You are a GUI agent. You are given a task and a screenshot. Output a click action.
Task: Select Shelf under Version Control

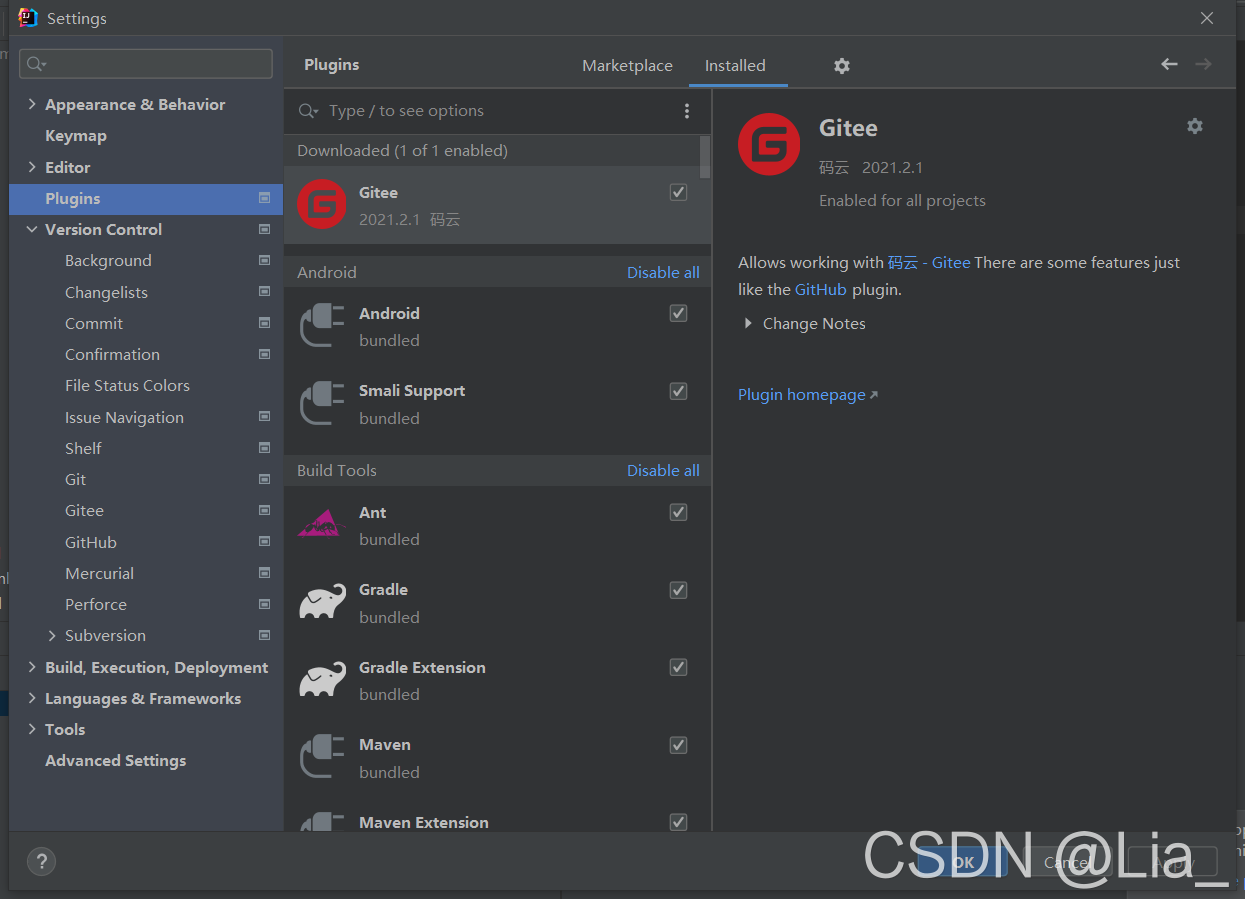tap(83, 448)
